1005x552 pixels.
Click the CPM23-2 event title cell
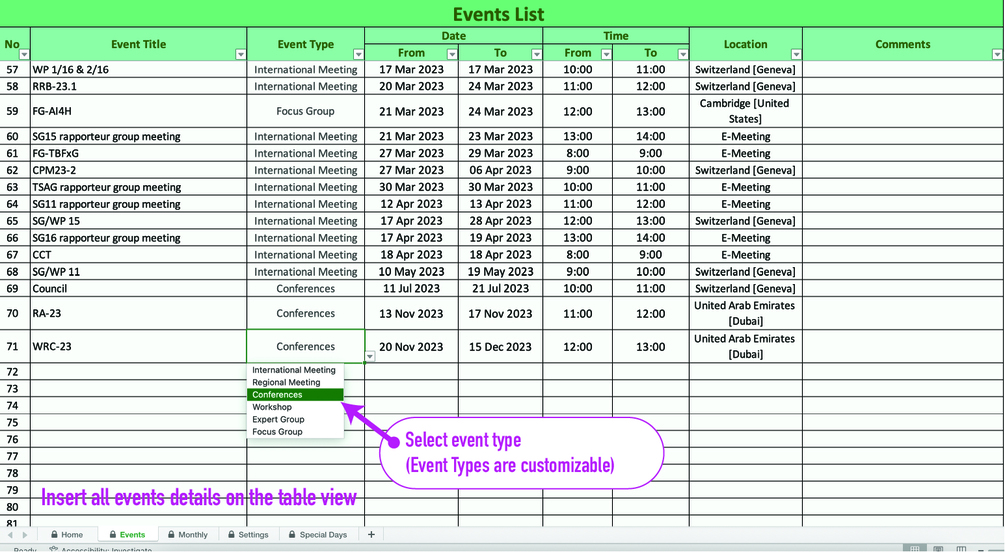pyautogui.click(x=138, y=170)
